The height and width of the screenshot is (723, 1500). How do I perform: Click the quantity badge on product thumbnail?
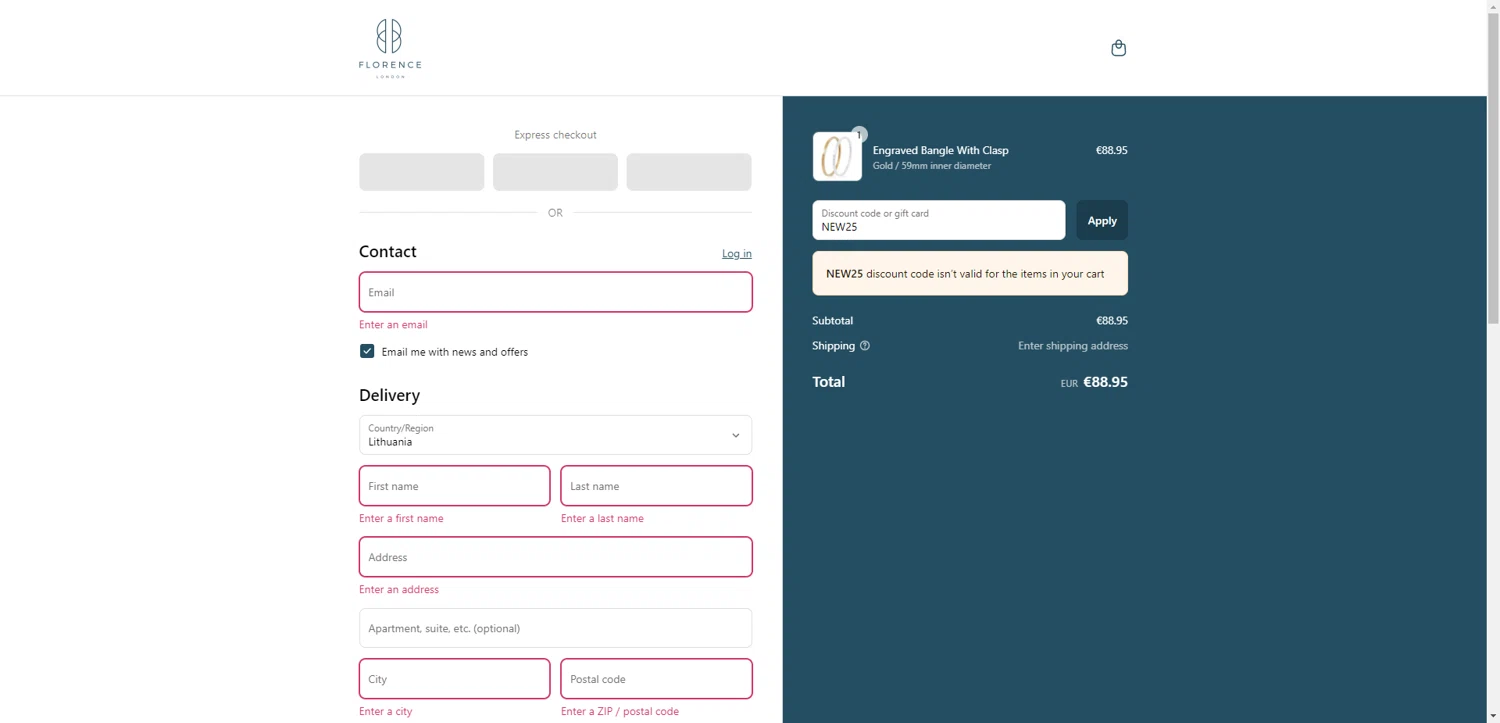(x=859, y=135)
